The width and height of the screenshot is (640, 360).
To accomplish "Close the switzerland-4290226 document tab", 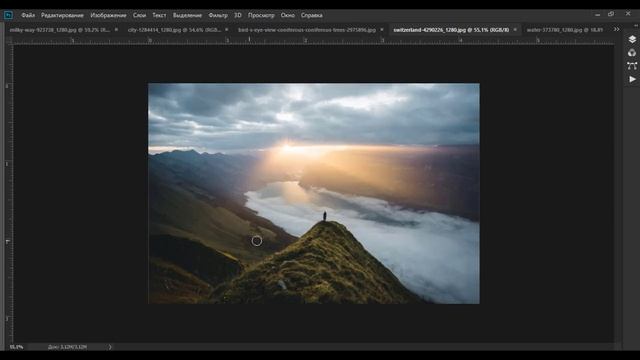I will click(x=515, y=30).
